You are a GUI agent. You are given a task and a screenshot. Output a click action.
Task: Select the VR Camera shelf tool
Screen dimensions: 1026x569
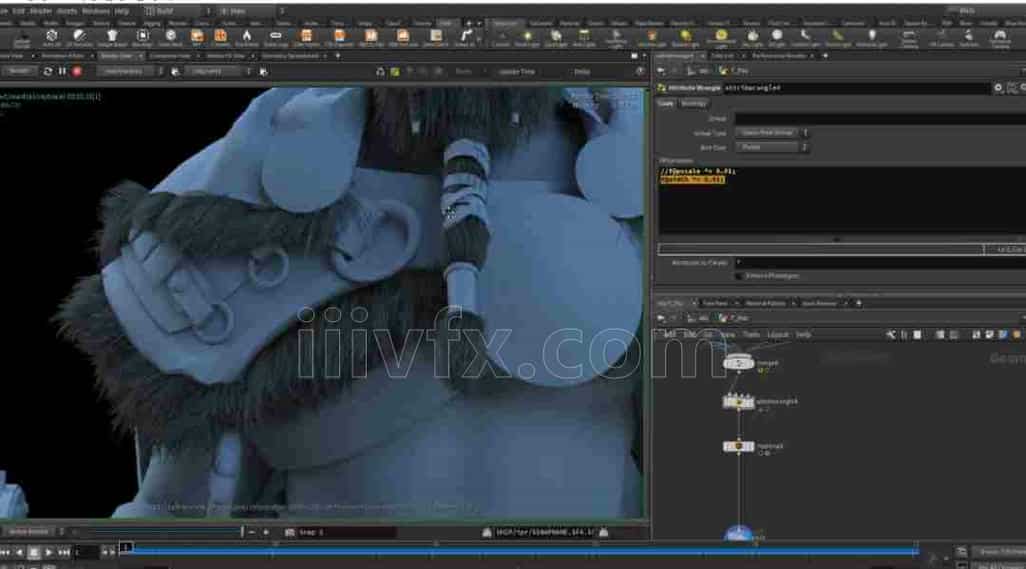[942, 38]
